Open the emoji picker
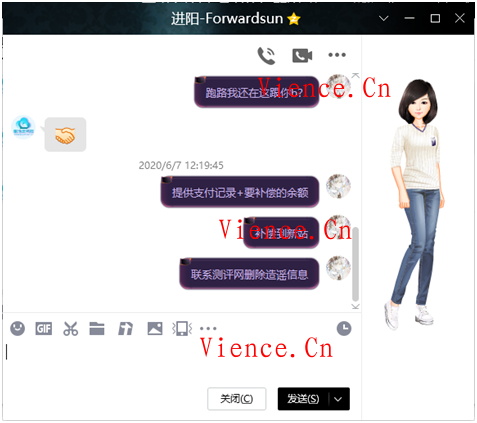The width and height of the screenshot is (477, 423). 17,328
